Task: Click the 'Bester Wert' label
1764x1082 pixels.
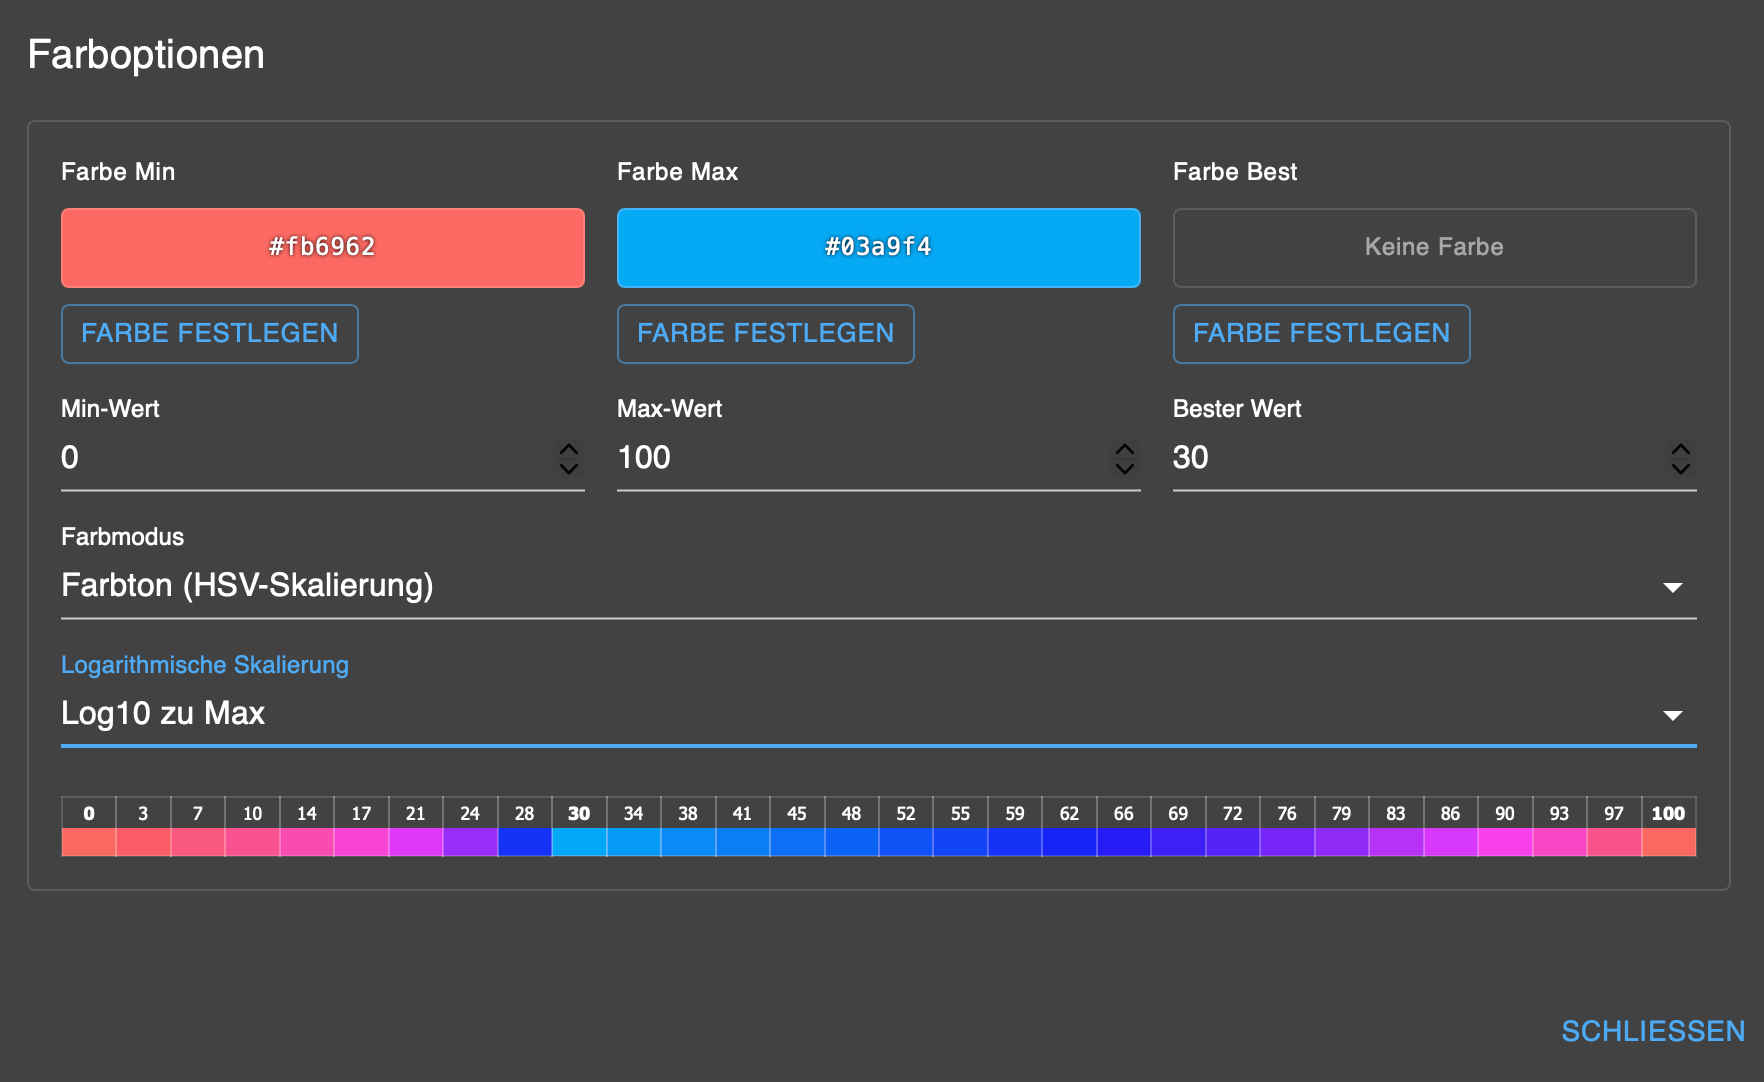Action: (1237, 409)
